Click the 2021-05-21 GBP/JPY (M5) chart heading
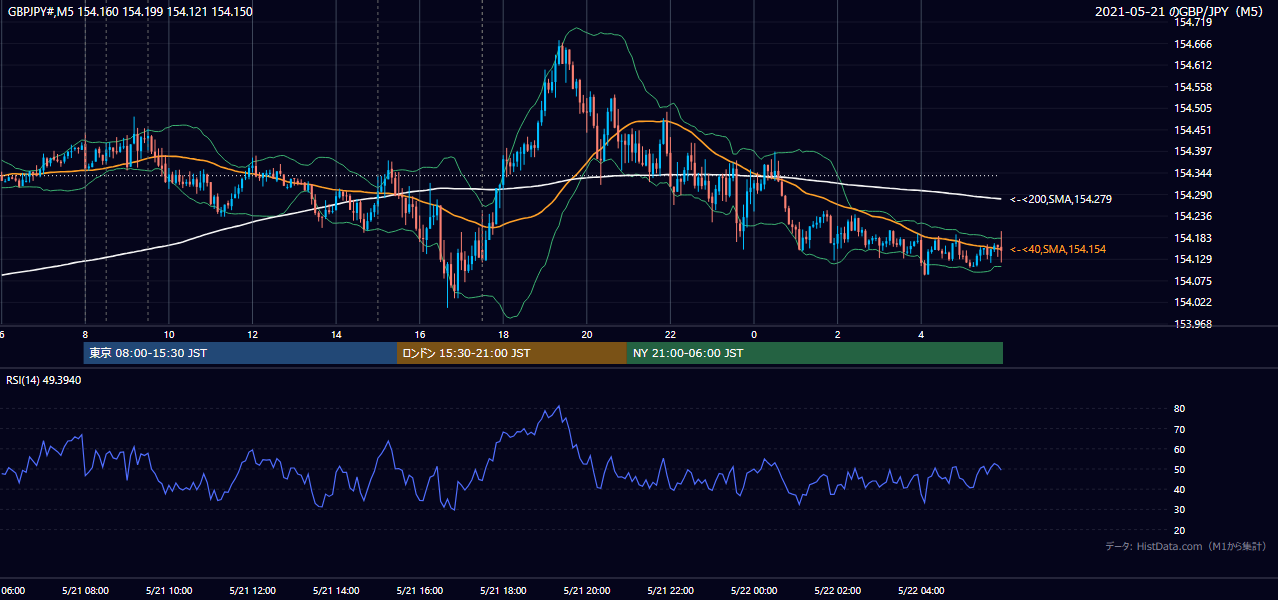The image size is (1278, 600). pos(1180,11)
